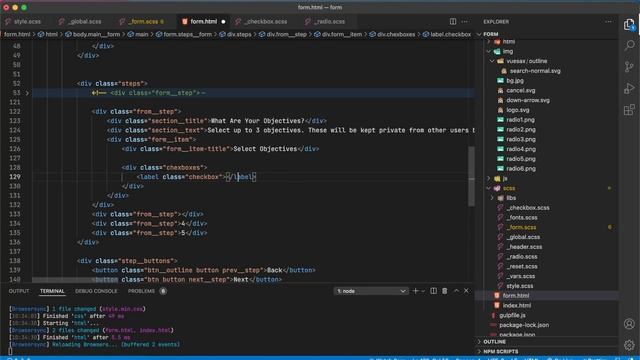Open gulpfile.js in explorer tree
Viewport: 640px width, 360px height.
point(512,316)
